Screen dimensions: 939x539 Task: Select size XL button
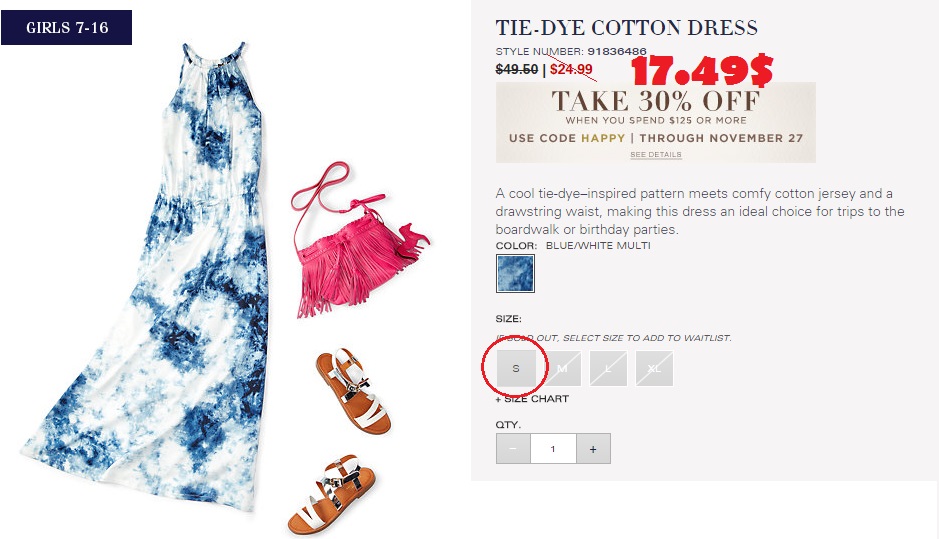point(654,368)
